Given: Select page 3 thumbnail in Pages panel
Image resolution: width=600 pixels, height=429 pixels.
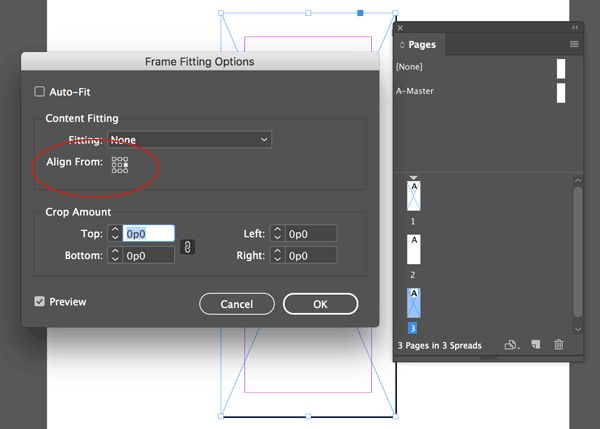Looking at the screenshot, I should pos(414,303).
